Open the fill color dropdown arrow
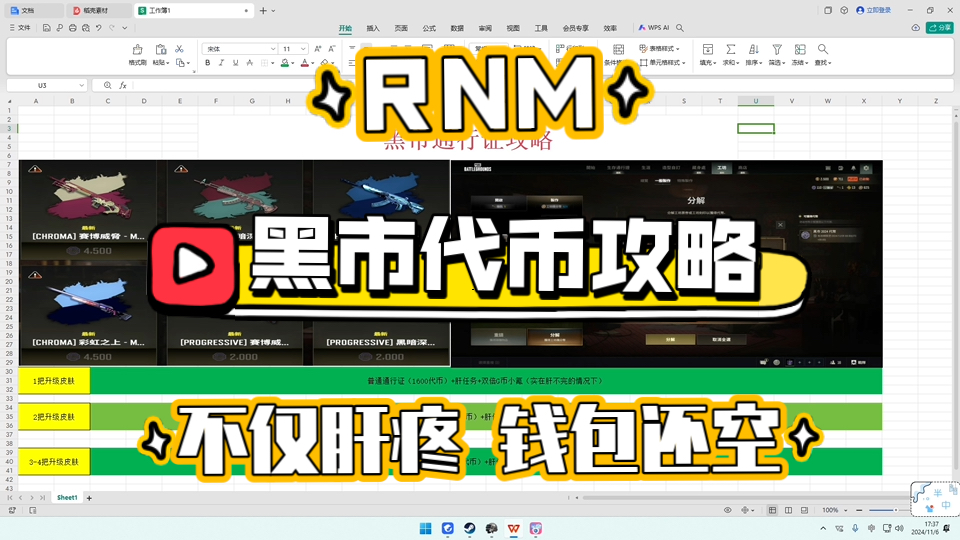The width and height of the screenshot is (960, 540). pos(293,63)
